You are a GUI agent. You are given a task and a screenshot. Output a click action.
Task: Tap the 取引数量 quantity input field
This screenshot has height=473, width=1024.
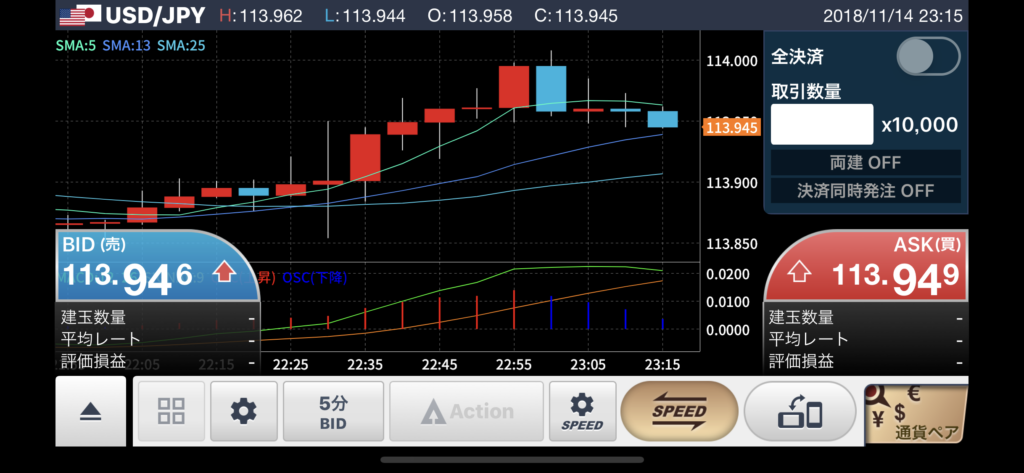(821, 125)
